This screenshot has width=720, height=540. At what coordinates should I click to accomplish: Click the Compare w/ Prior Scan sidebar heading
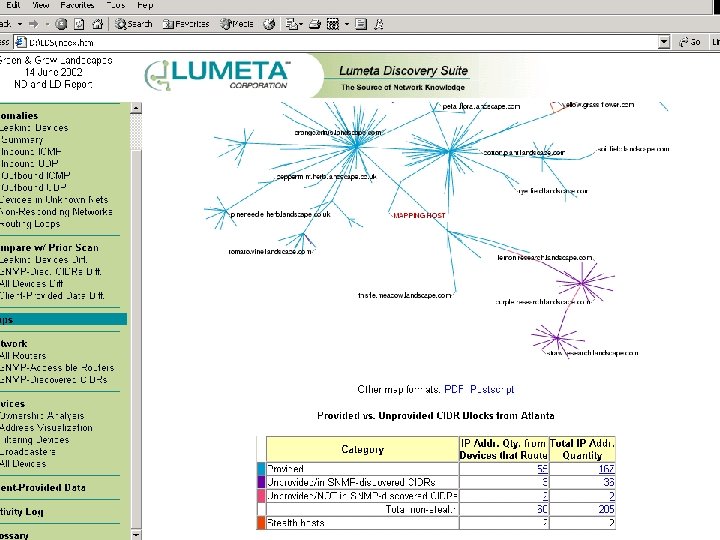[x=49, y=248]
